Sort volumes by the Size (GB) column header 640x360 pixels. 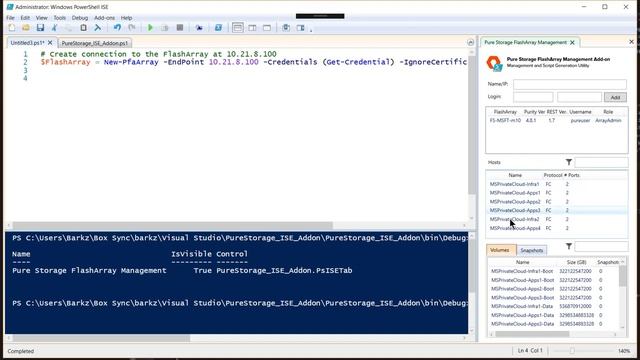tap(576, 262)
